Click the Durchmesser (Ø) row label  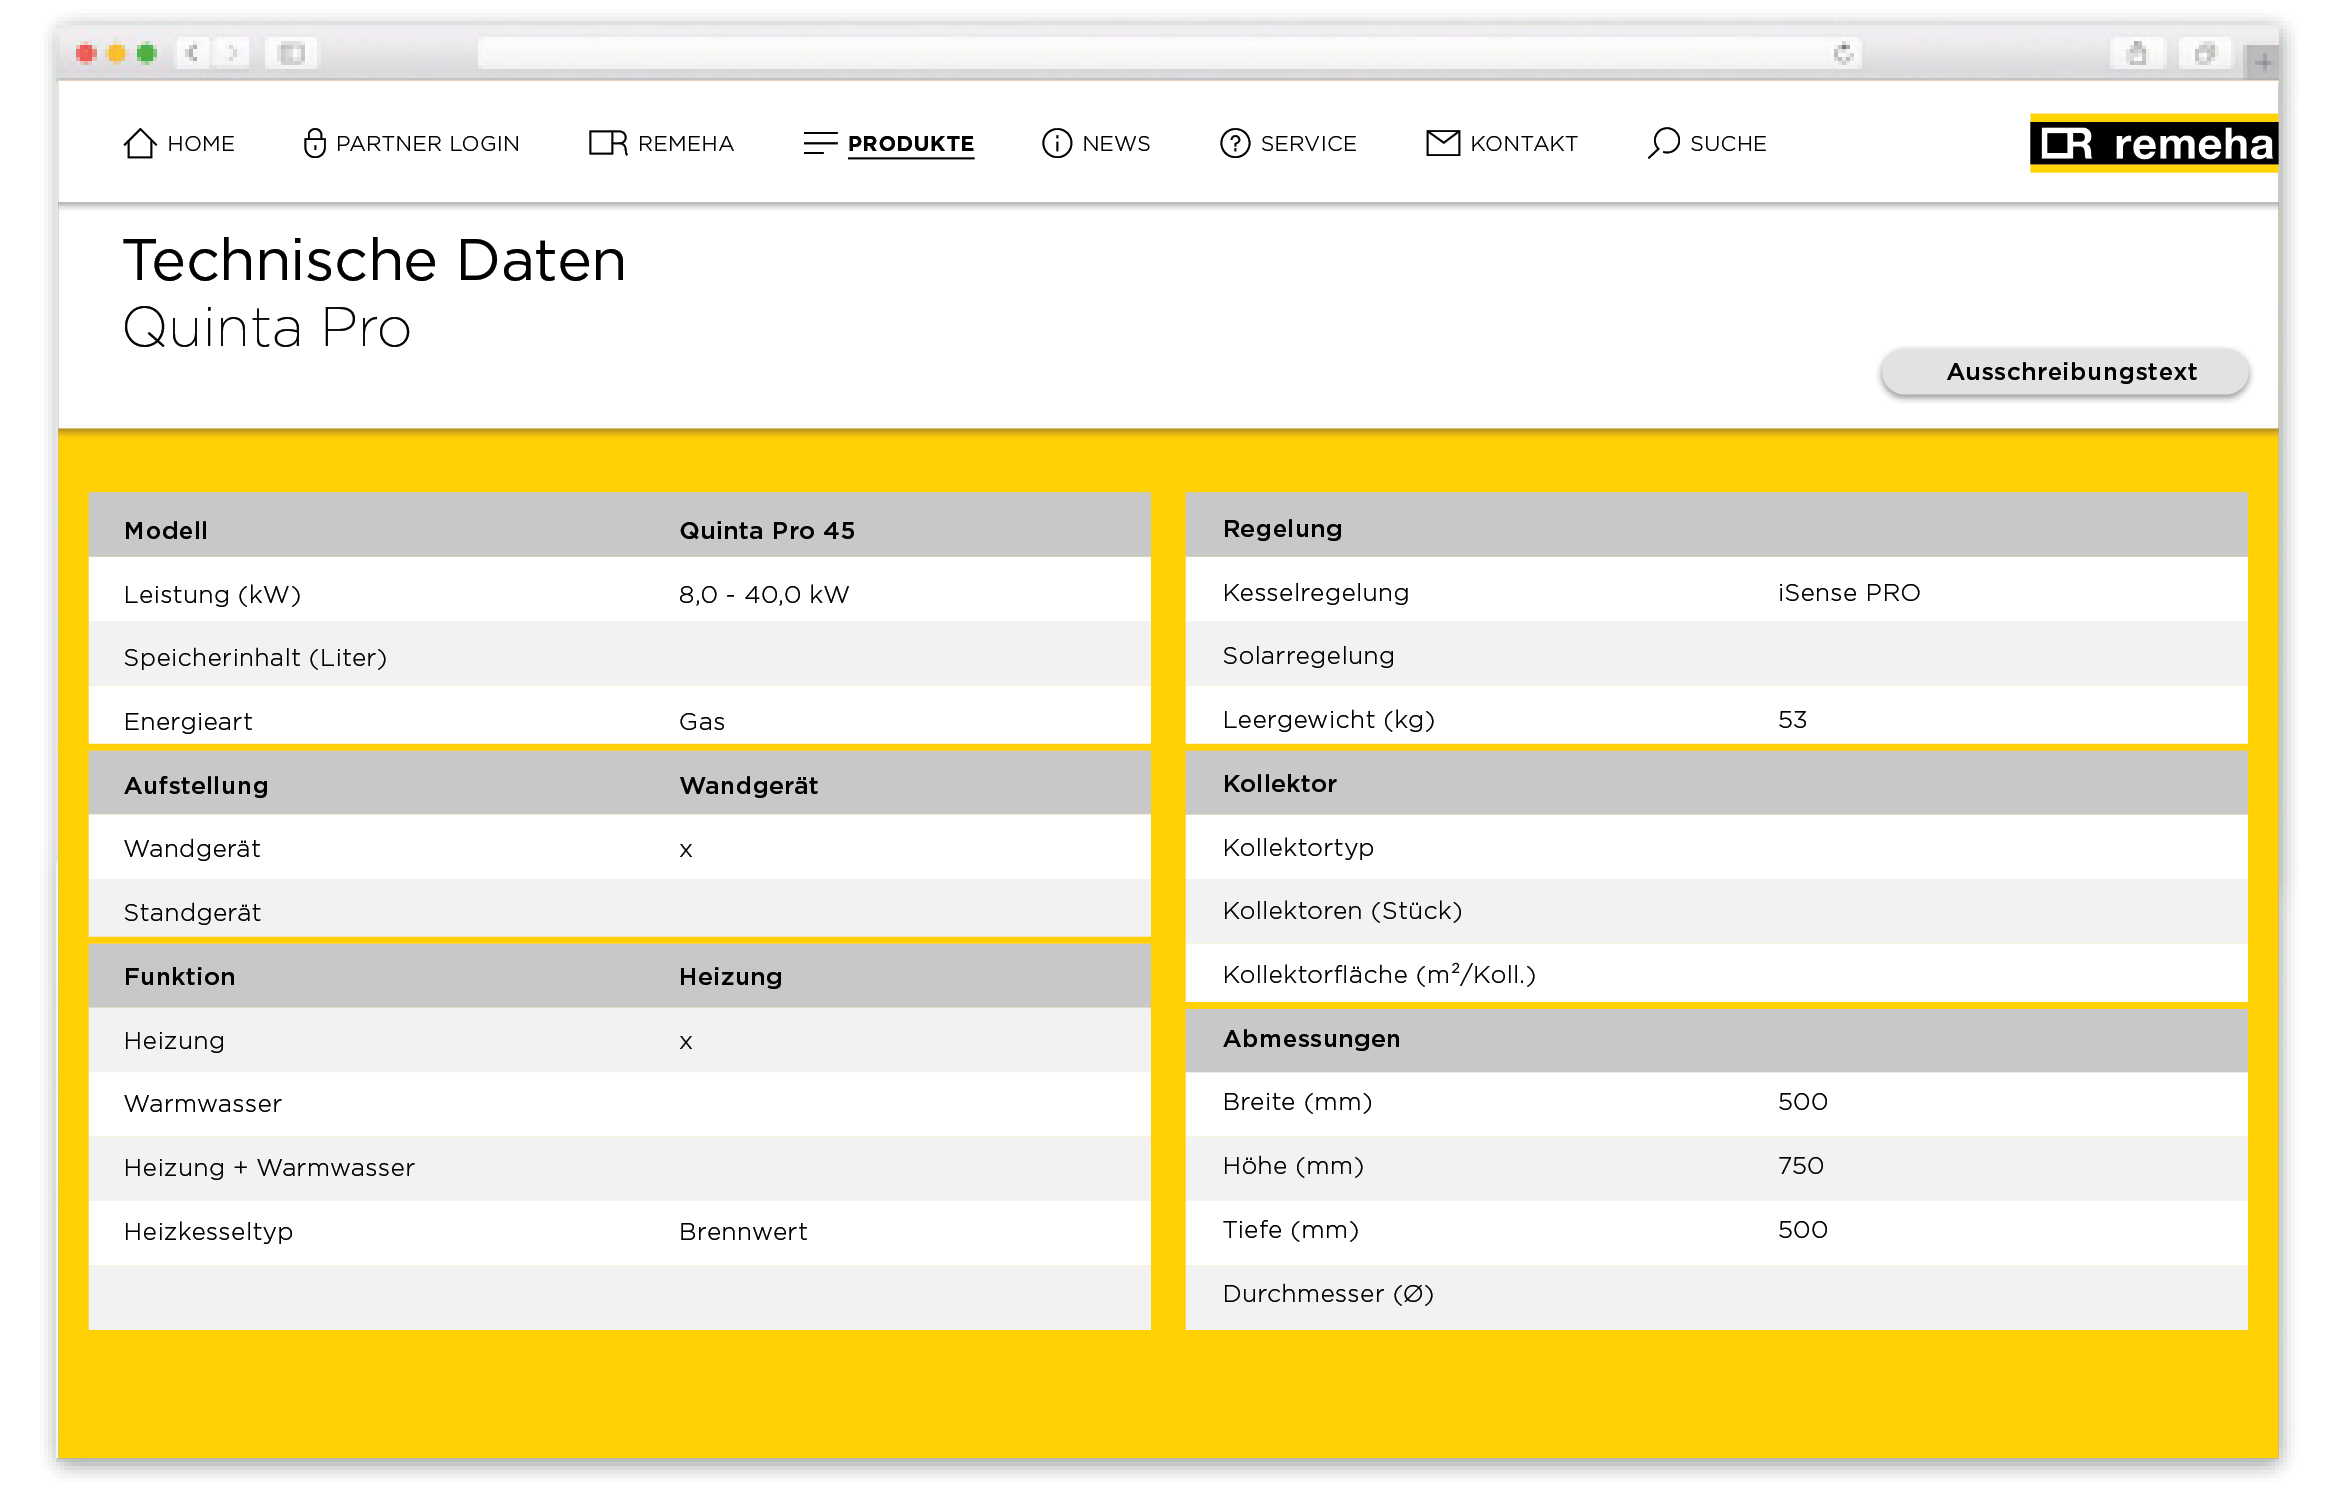[1329, 1294]
